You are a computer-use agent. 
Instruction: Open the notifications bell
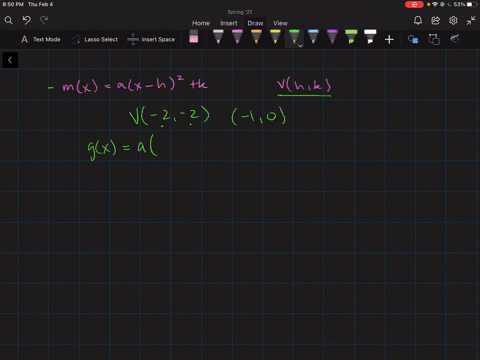tap(418, 21)
